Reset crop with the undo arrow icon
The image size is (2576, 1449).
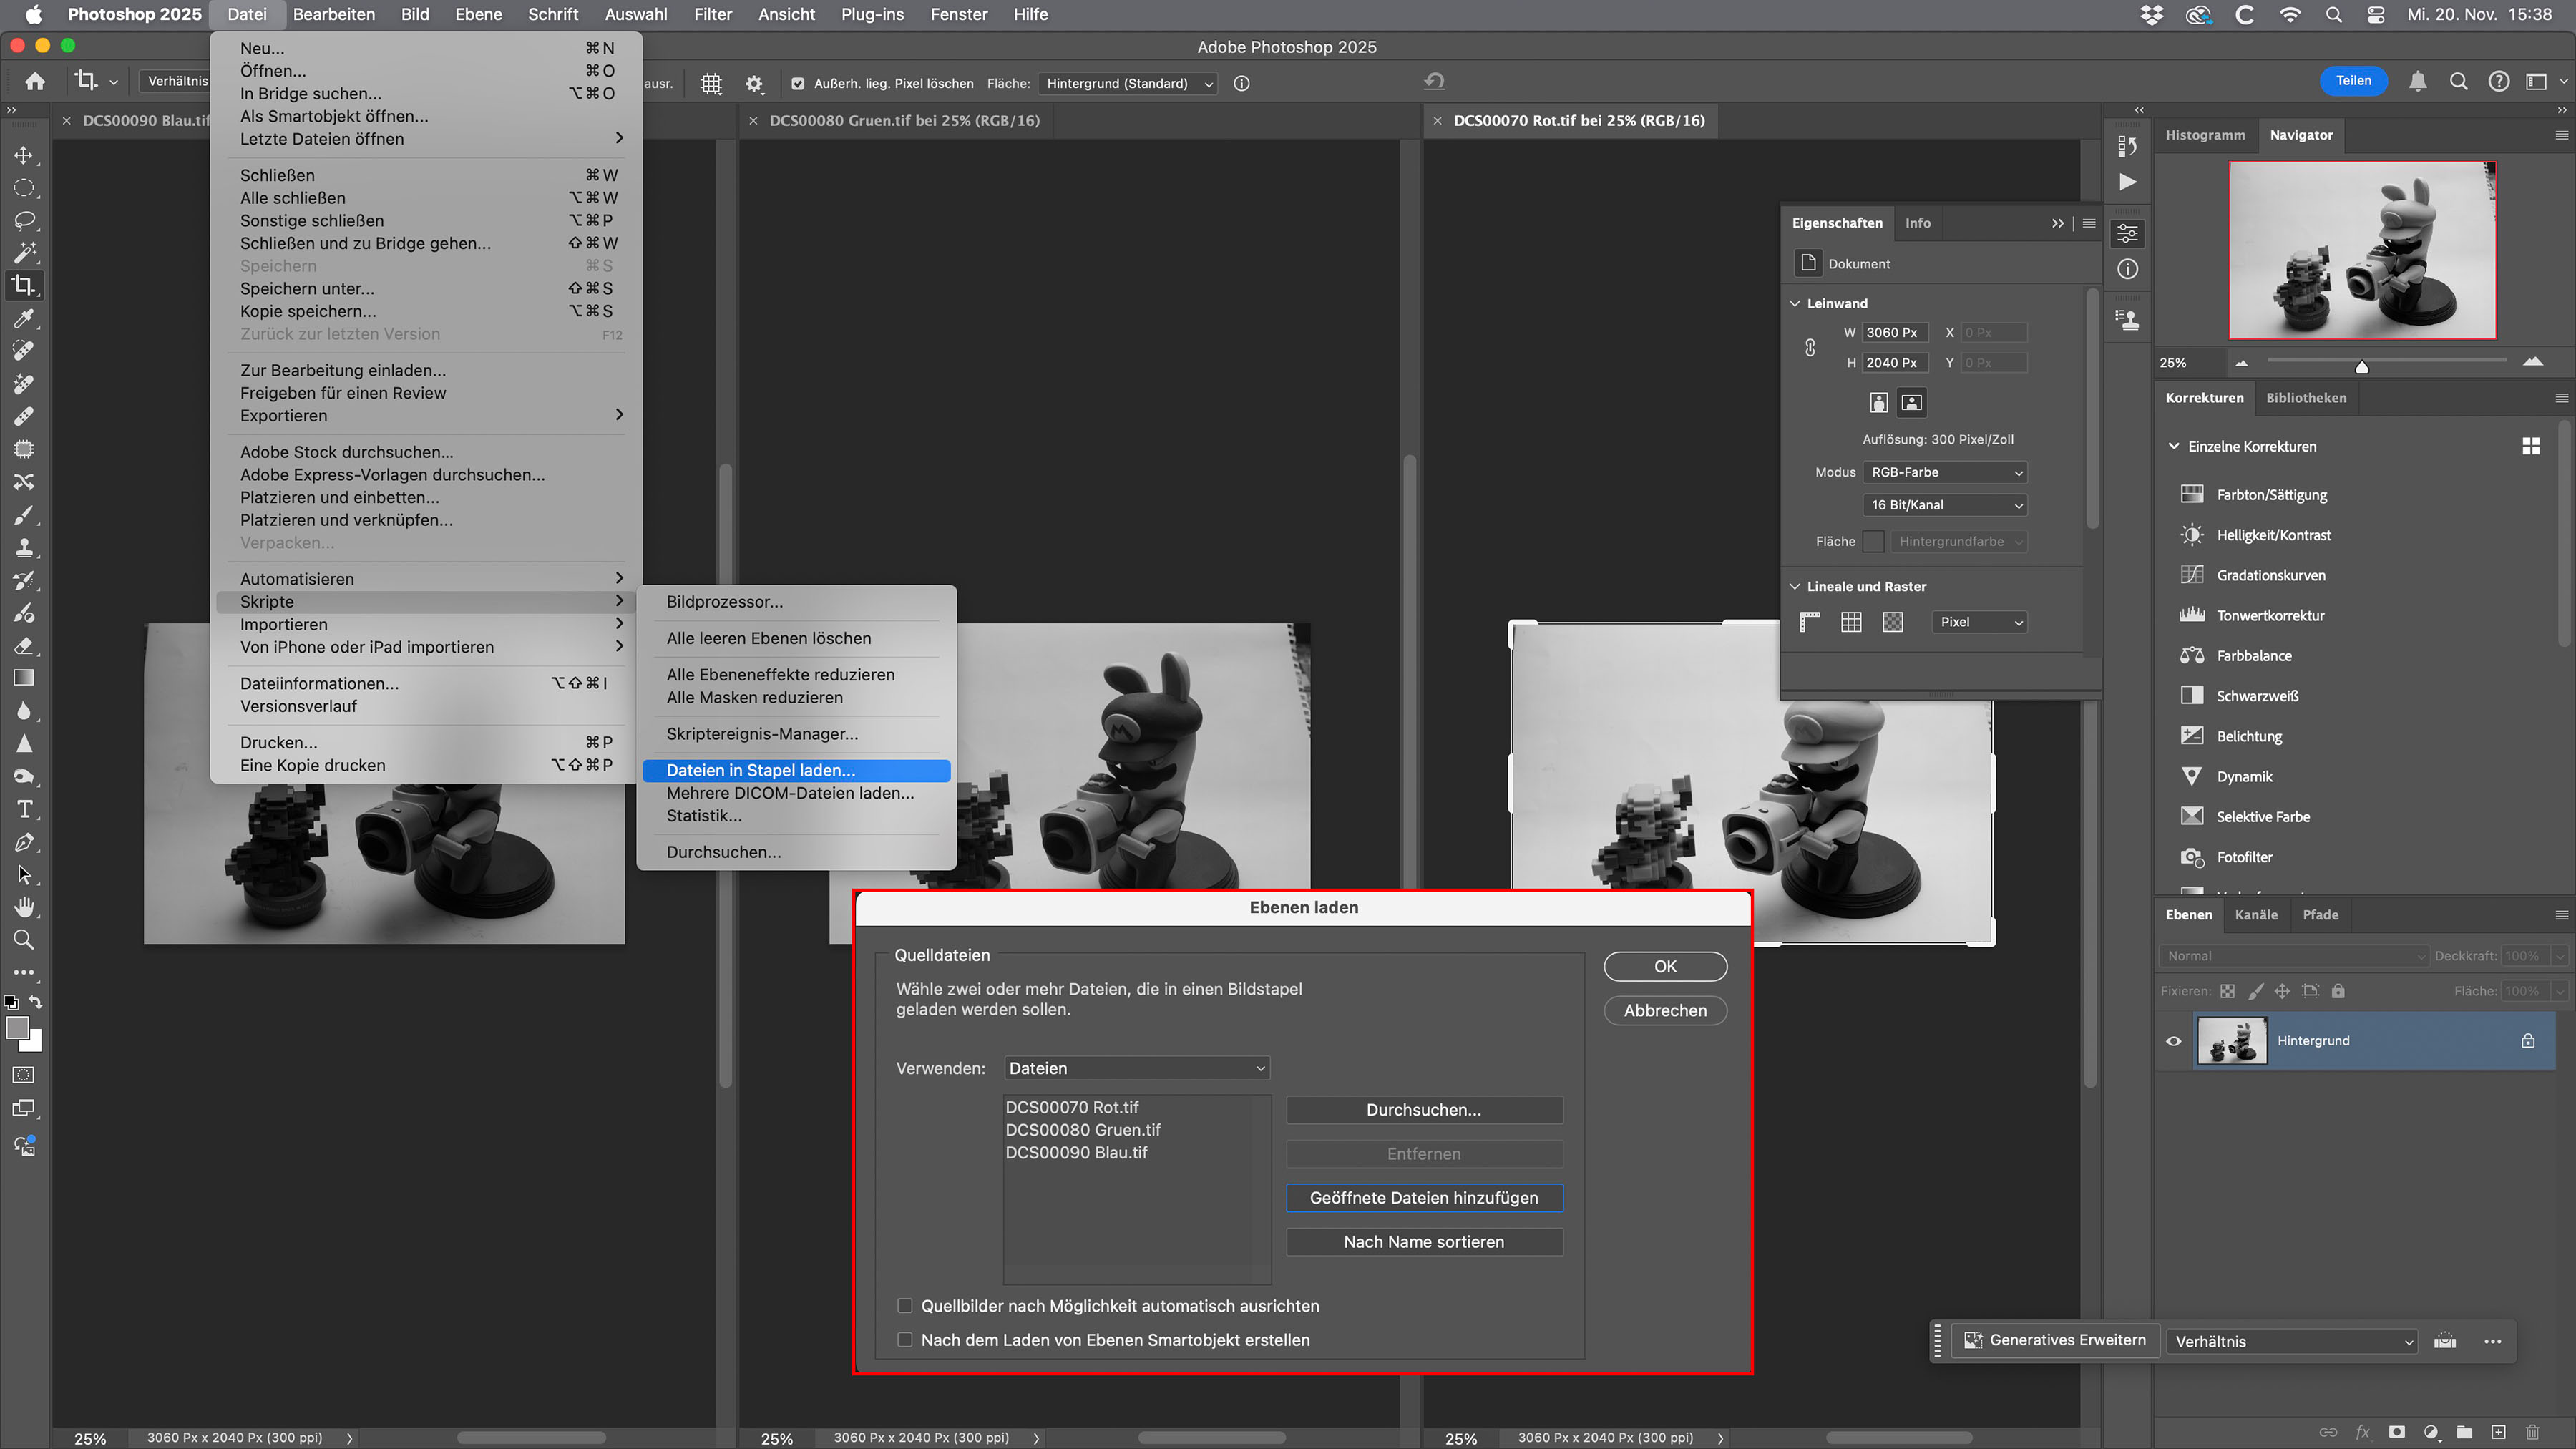pos(1434,82)
